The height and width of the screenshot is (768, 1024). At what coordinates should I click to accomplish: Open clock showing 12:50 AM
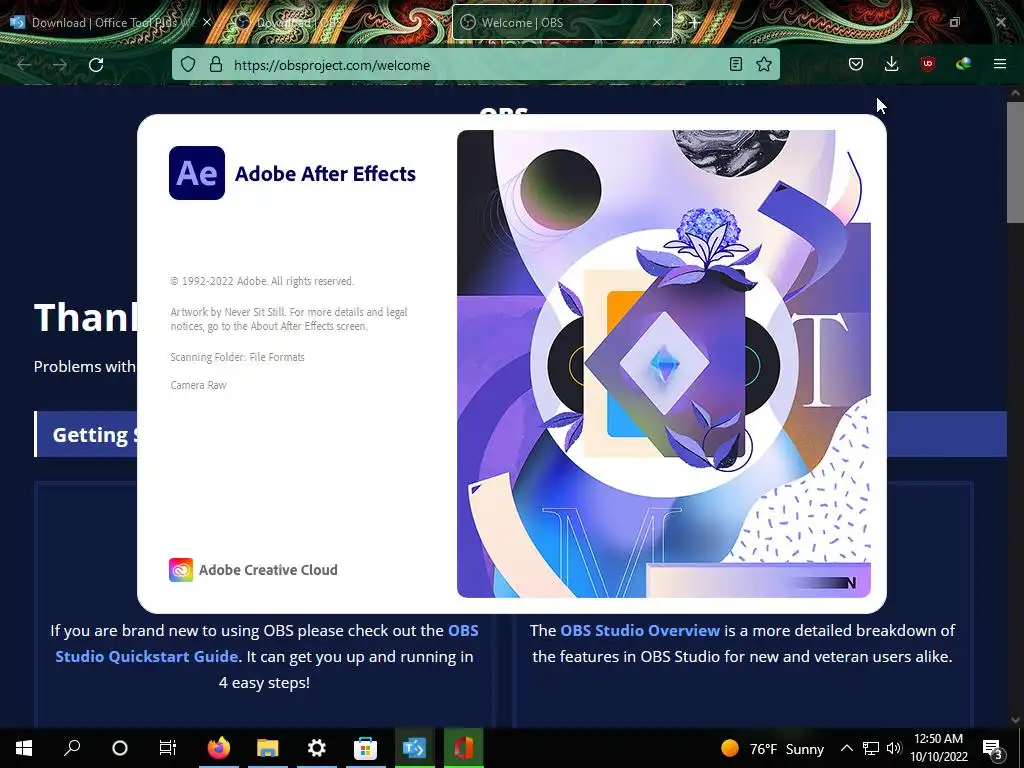[x=938, y=748]
